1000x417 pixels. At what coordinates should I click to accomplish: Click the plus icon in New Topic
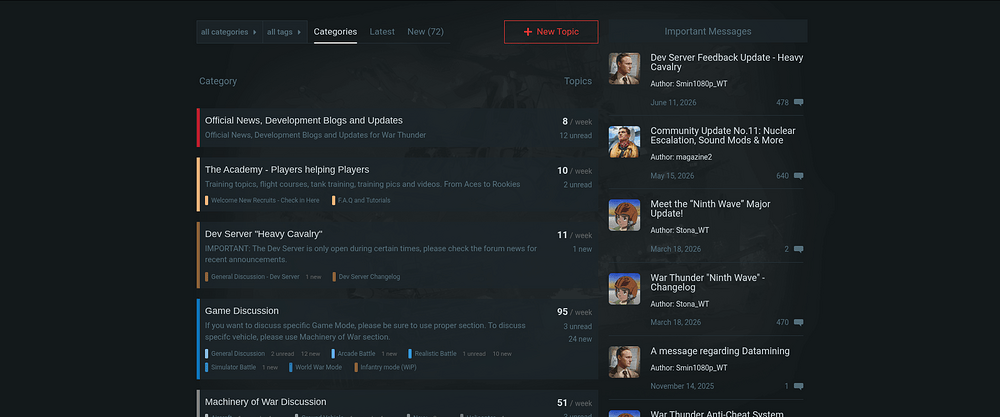(527, 32)
